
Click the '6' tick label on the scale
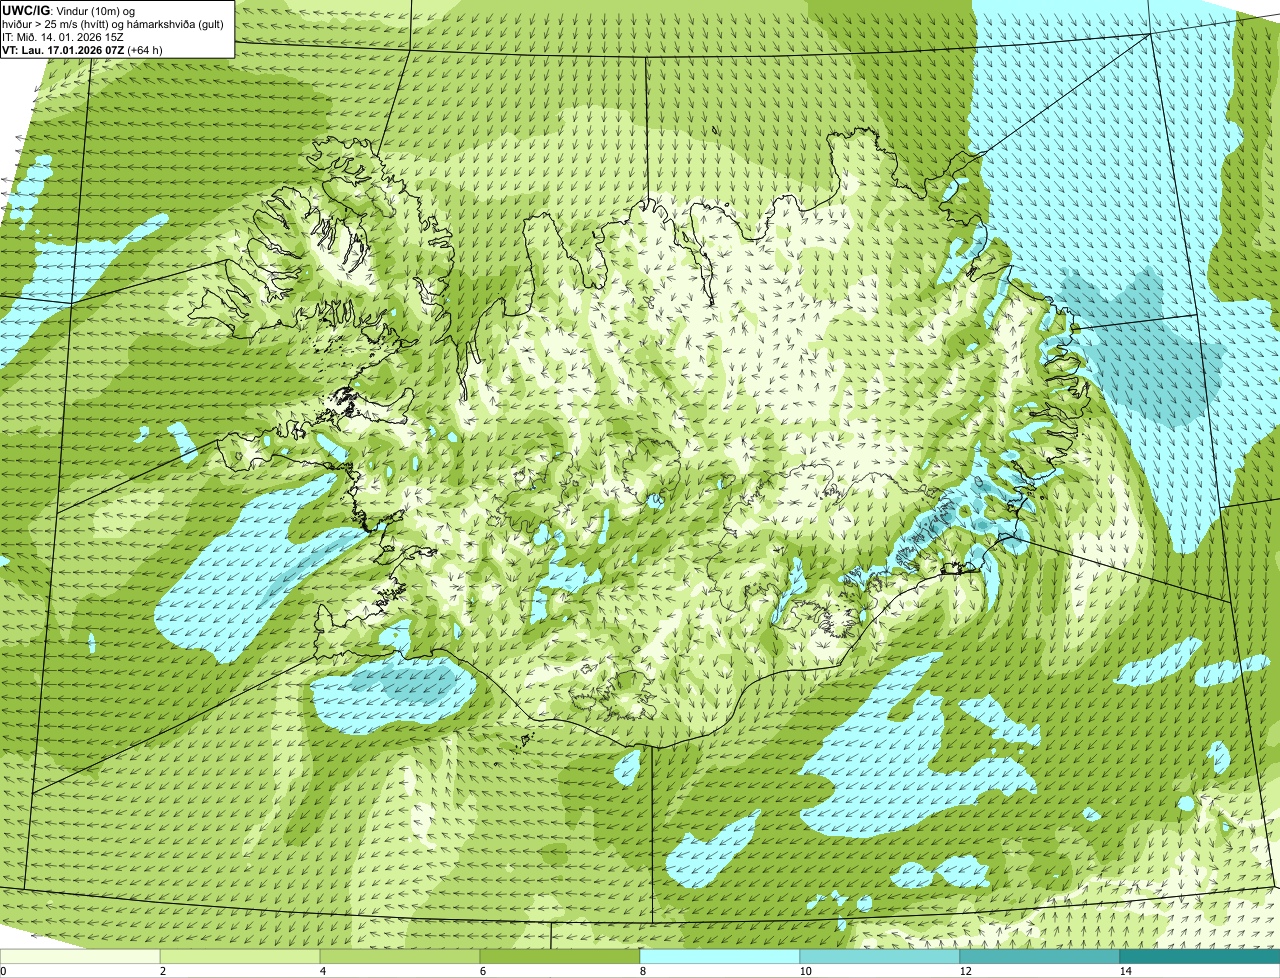click(481, 971)
